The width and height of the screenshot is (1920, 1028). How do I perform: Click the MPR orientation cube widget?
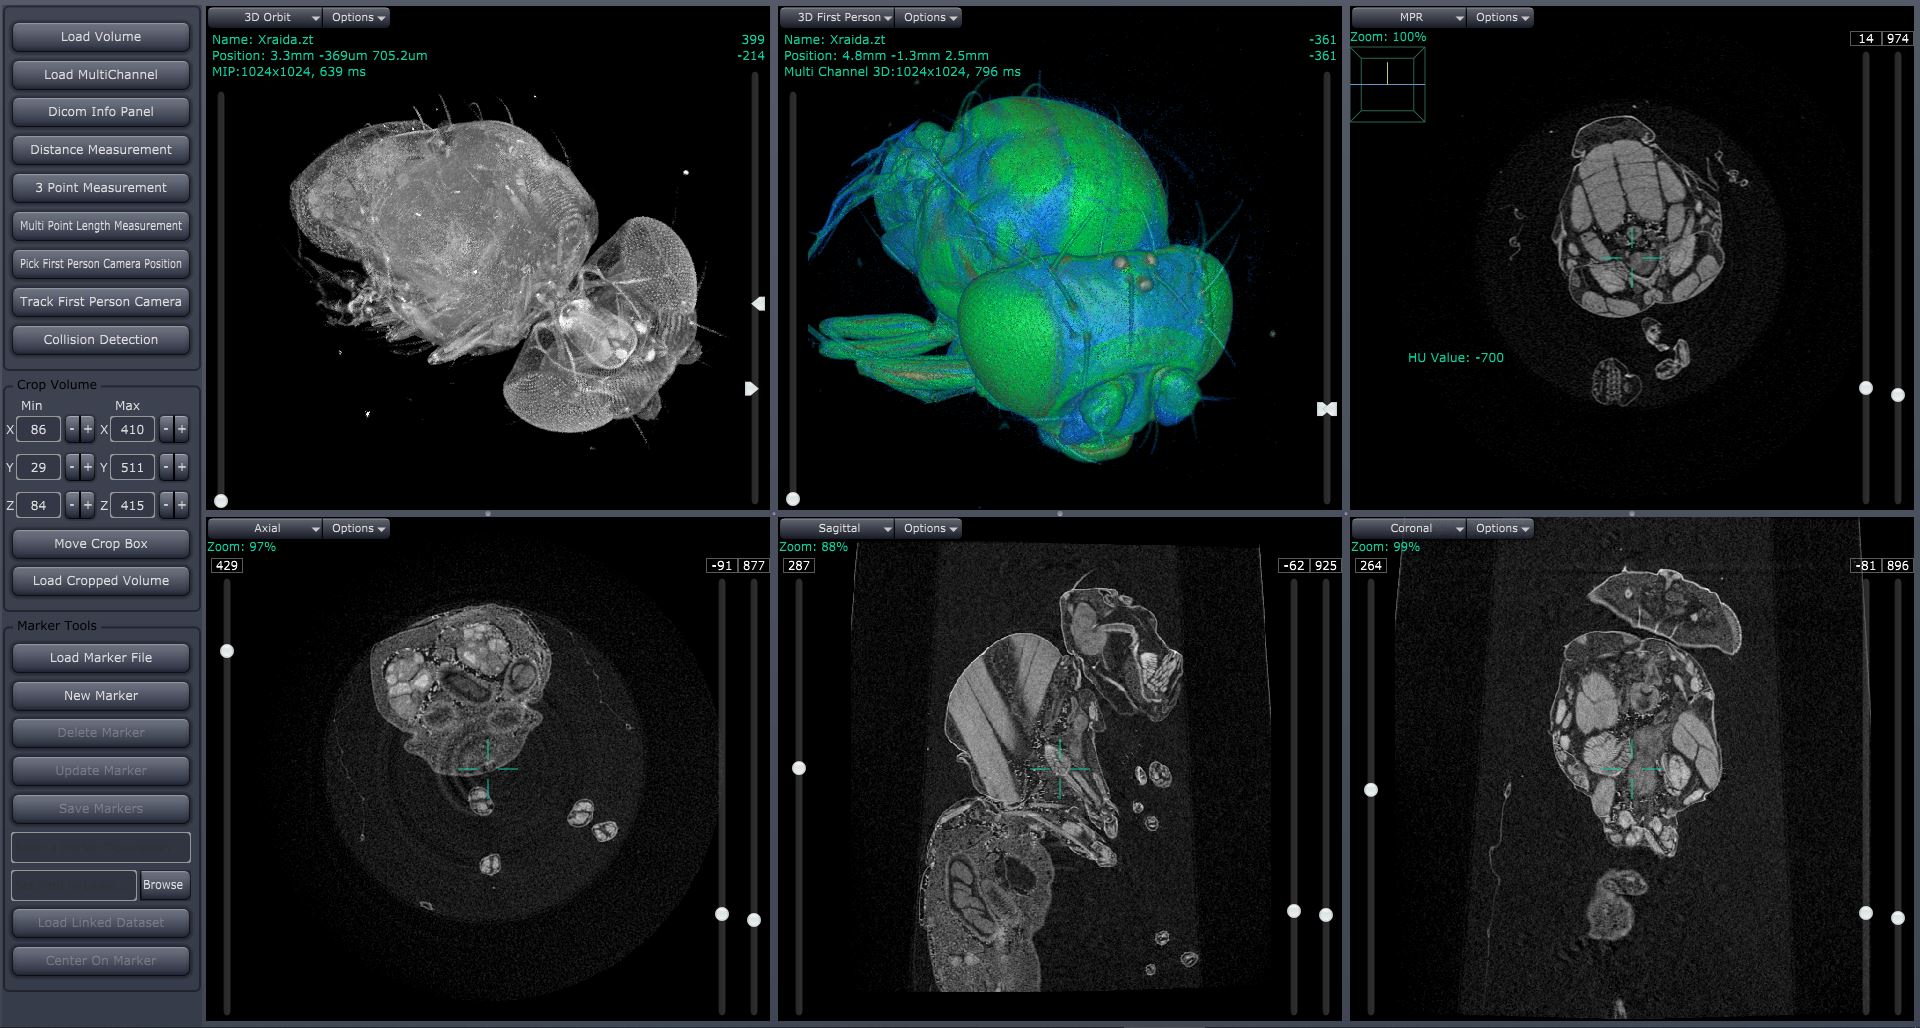pyautogui.click(x=1387, y=85)
